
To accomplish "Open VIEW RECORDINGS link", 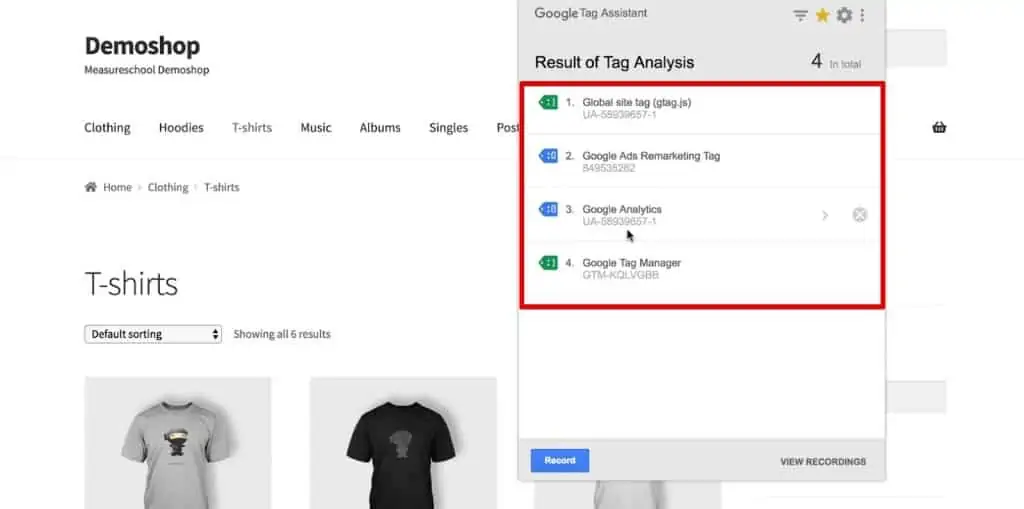I will pos(823,461).
